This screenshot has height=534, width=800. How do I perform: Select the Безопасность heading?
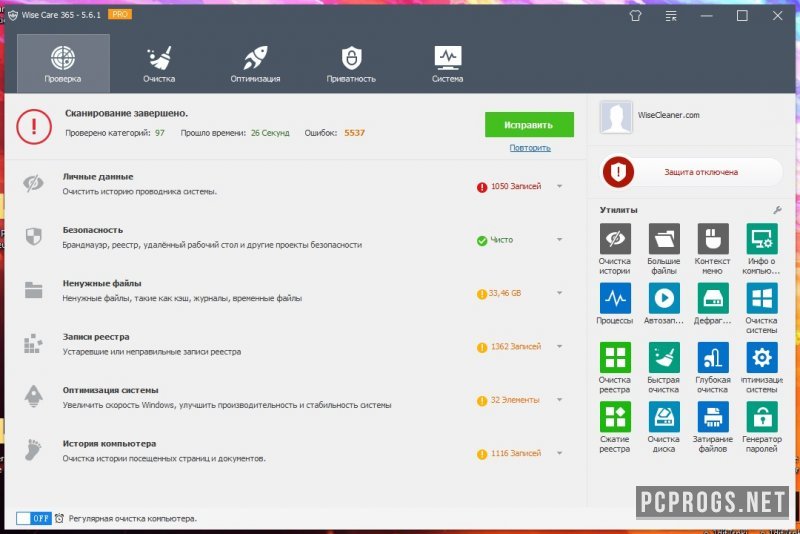93,230
